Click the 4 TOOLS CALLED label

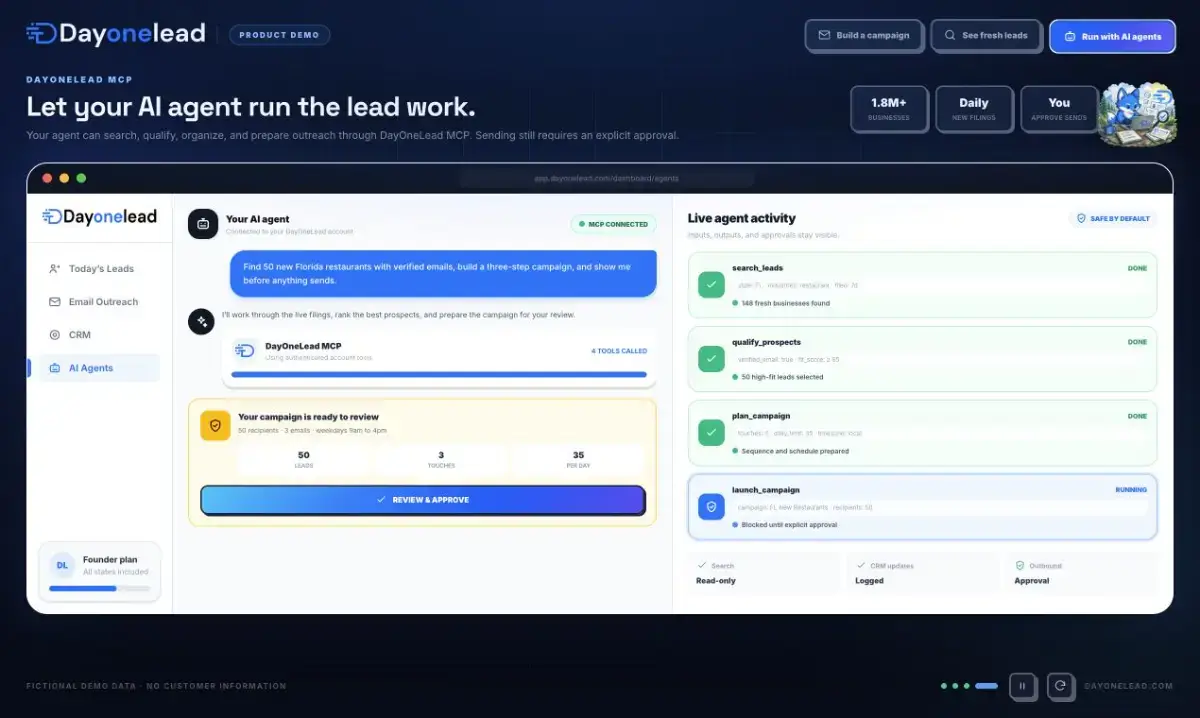[x=619, y=351]
